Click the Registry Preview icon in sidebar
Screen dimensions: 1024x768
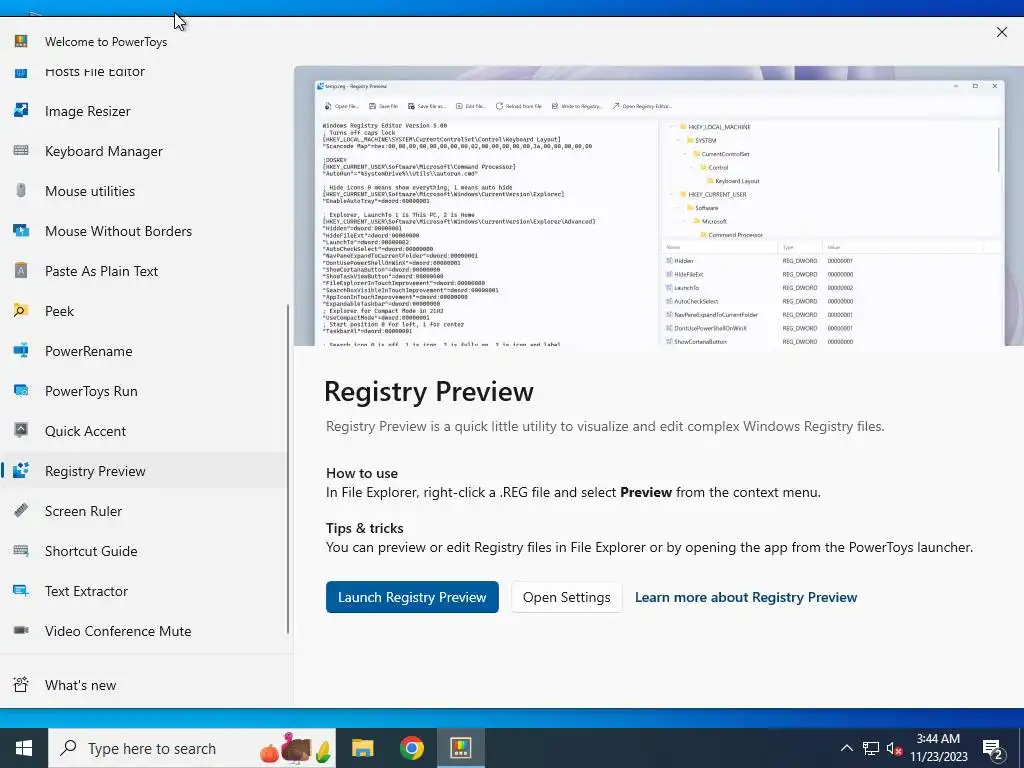tap(21, 470)
